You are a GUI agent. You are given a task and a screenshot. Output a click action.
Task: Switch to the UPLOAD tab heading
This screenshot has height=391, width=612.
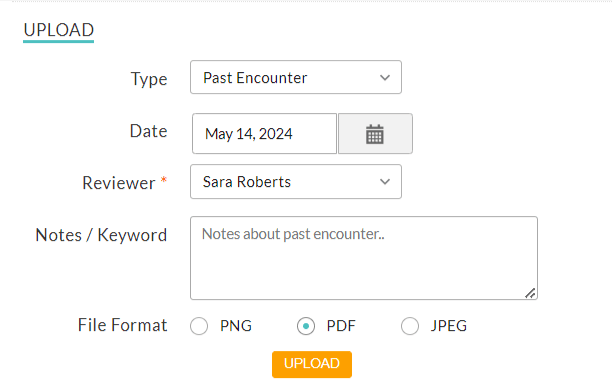59,30
